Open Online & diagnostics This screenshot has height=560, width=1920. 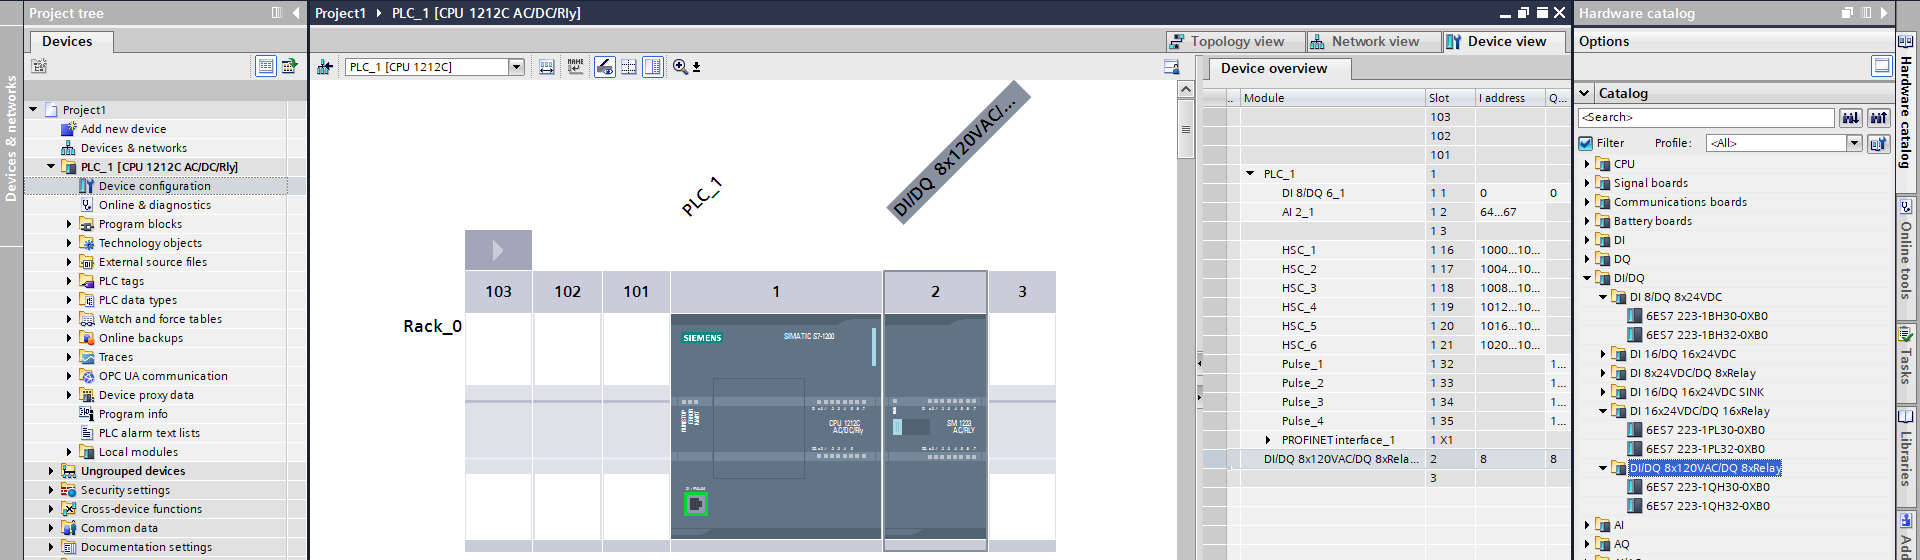pos(154,205)
